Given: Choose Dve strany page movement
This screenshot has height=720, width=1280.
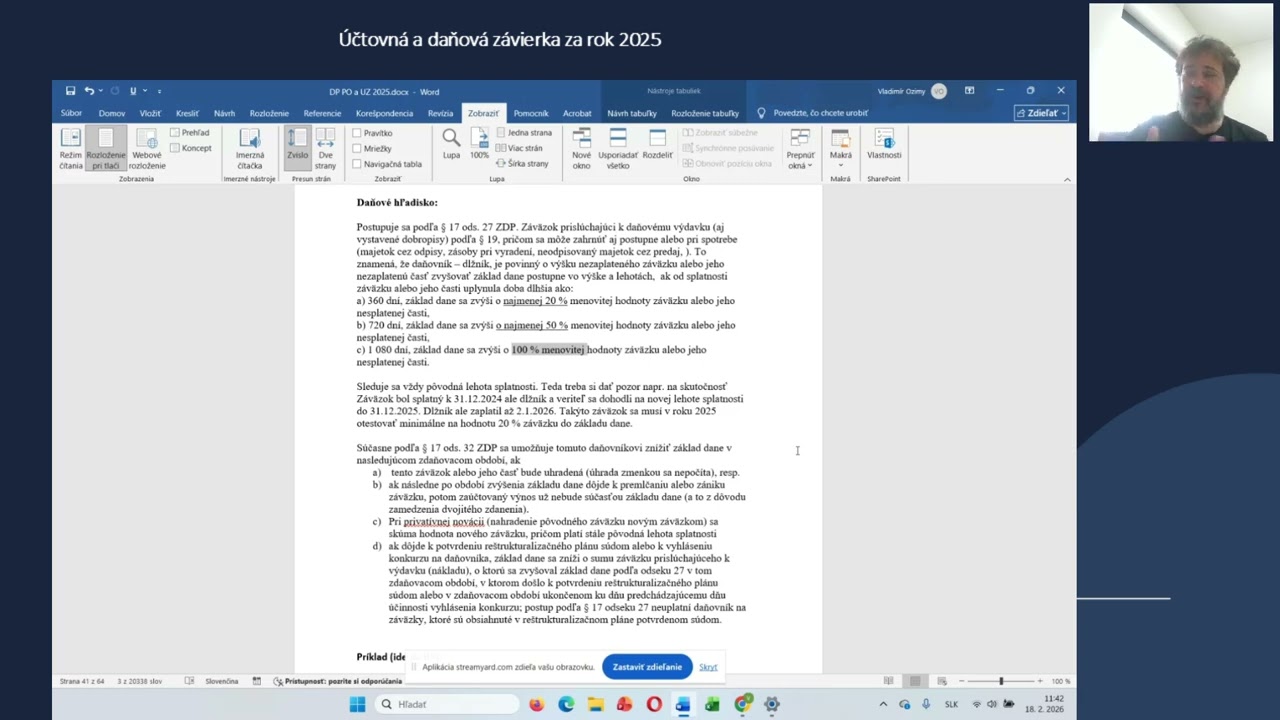Looking at the screenshot, I should click(x=325, y=149).
